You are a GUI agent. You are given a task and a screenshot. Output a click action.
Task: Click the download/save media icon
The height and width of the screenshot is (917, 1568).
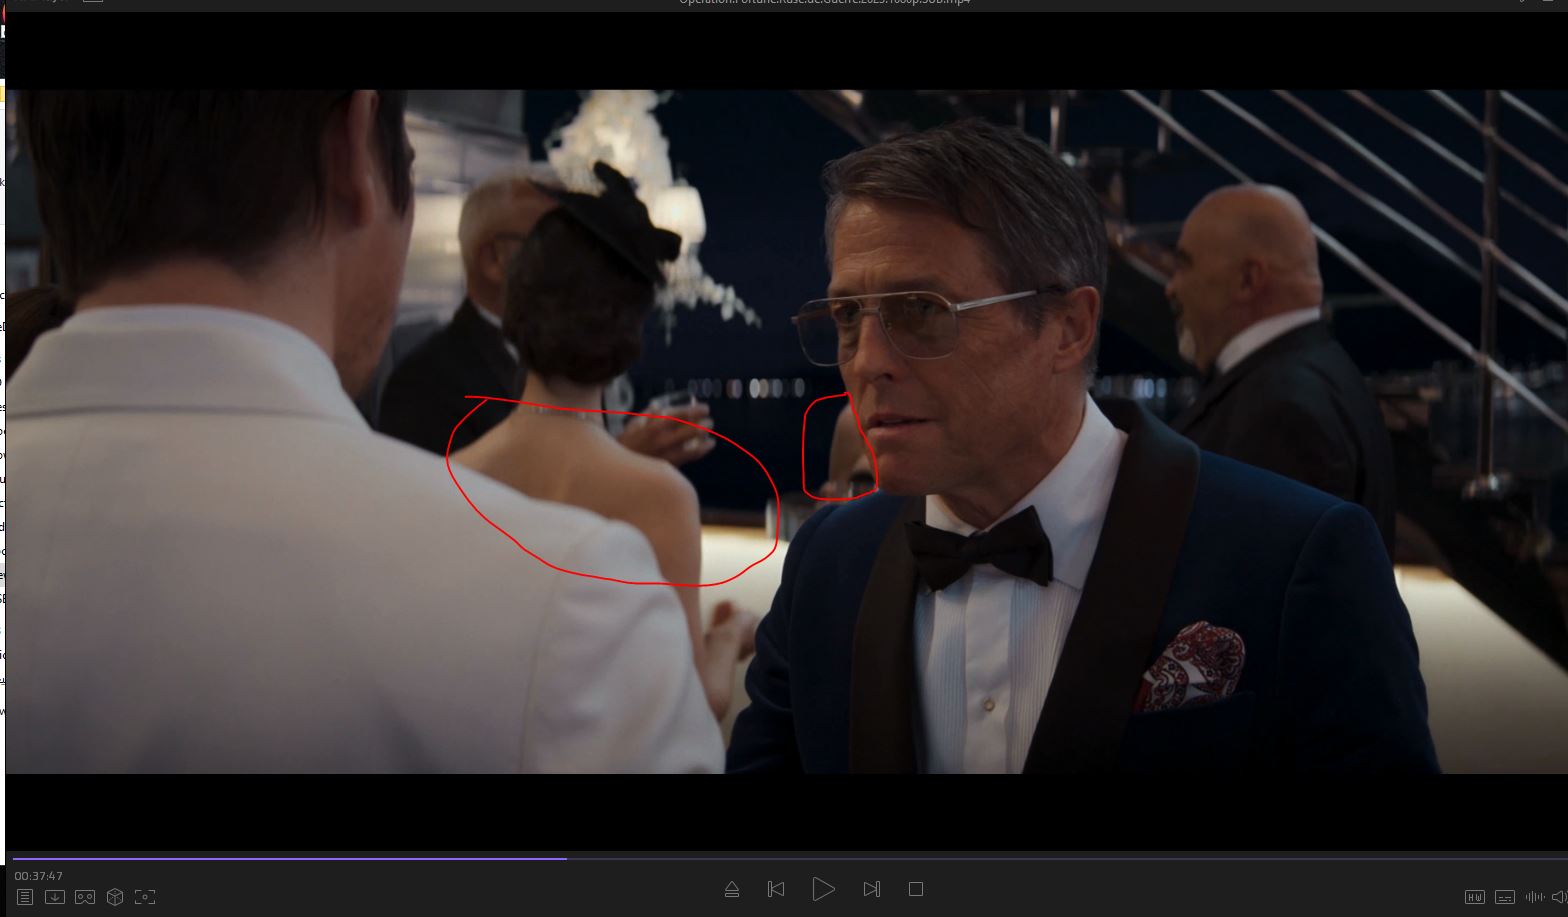tap(55, 897)
